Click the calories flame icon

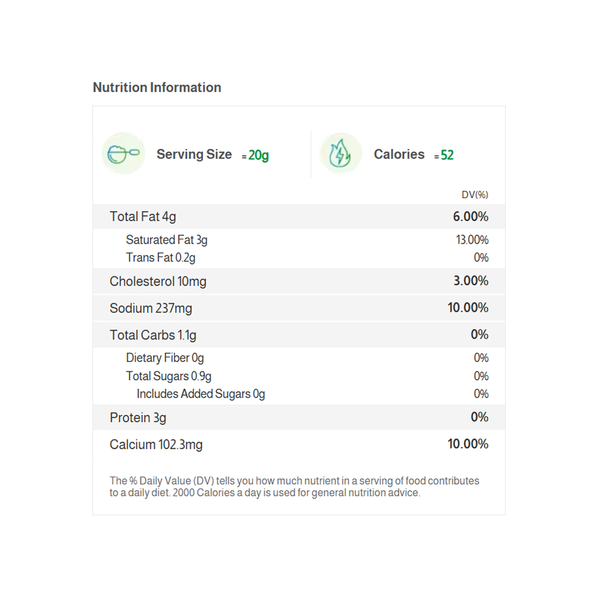click(x=341, y=154)
